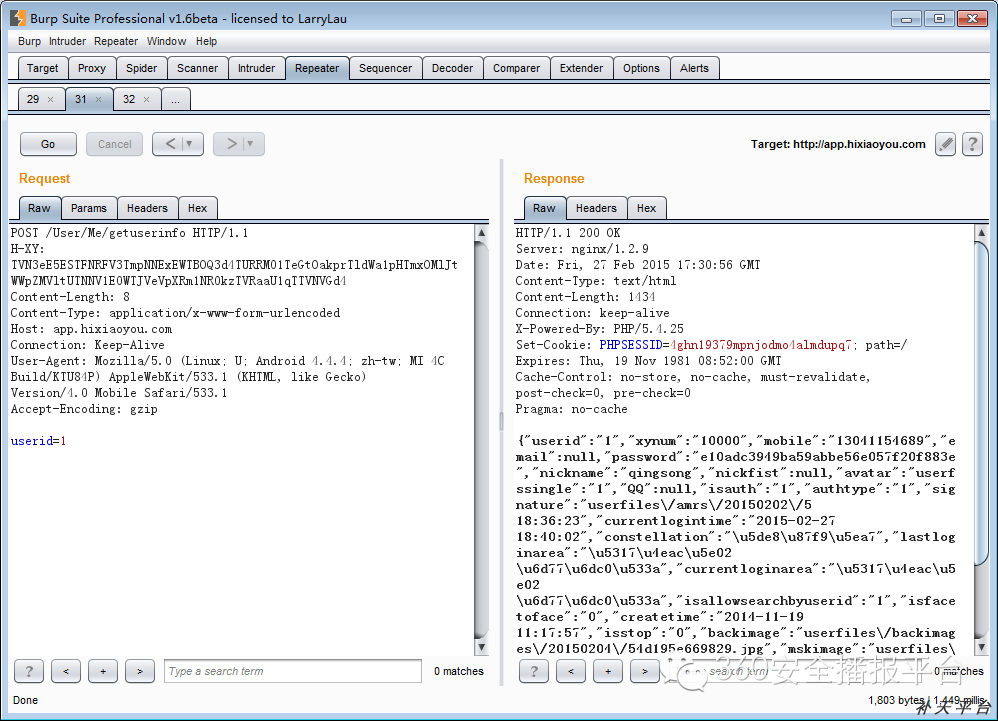The width and height of the screenshot is (998, 721).
Task: Open the Burp menu
Action: [29, 41]
